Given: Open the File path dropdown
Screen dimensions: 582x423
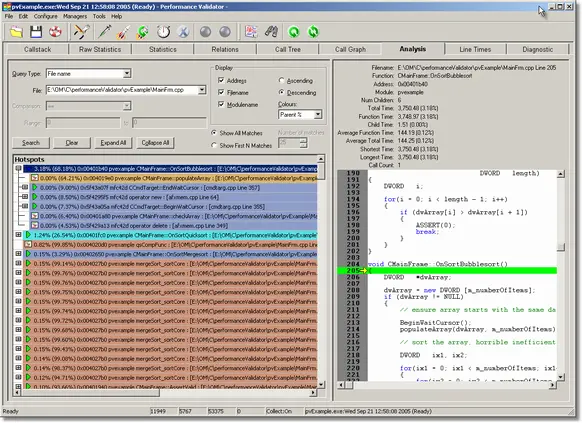Looking at the screenshot, I should click(202, 90).
